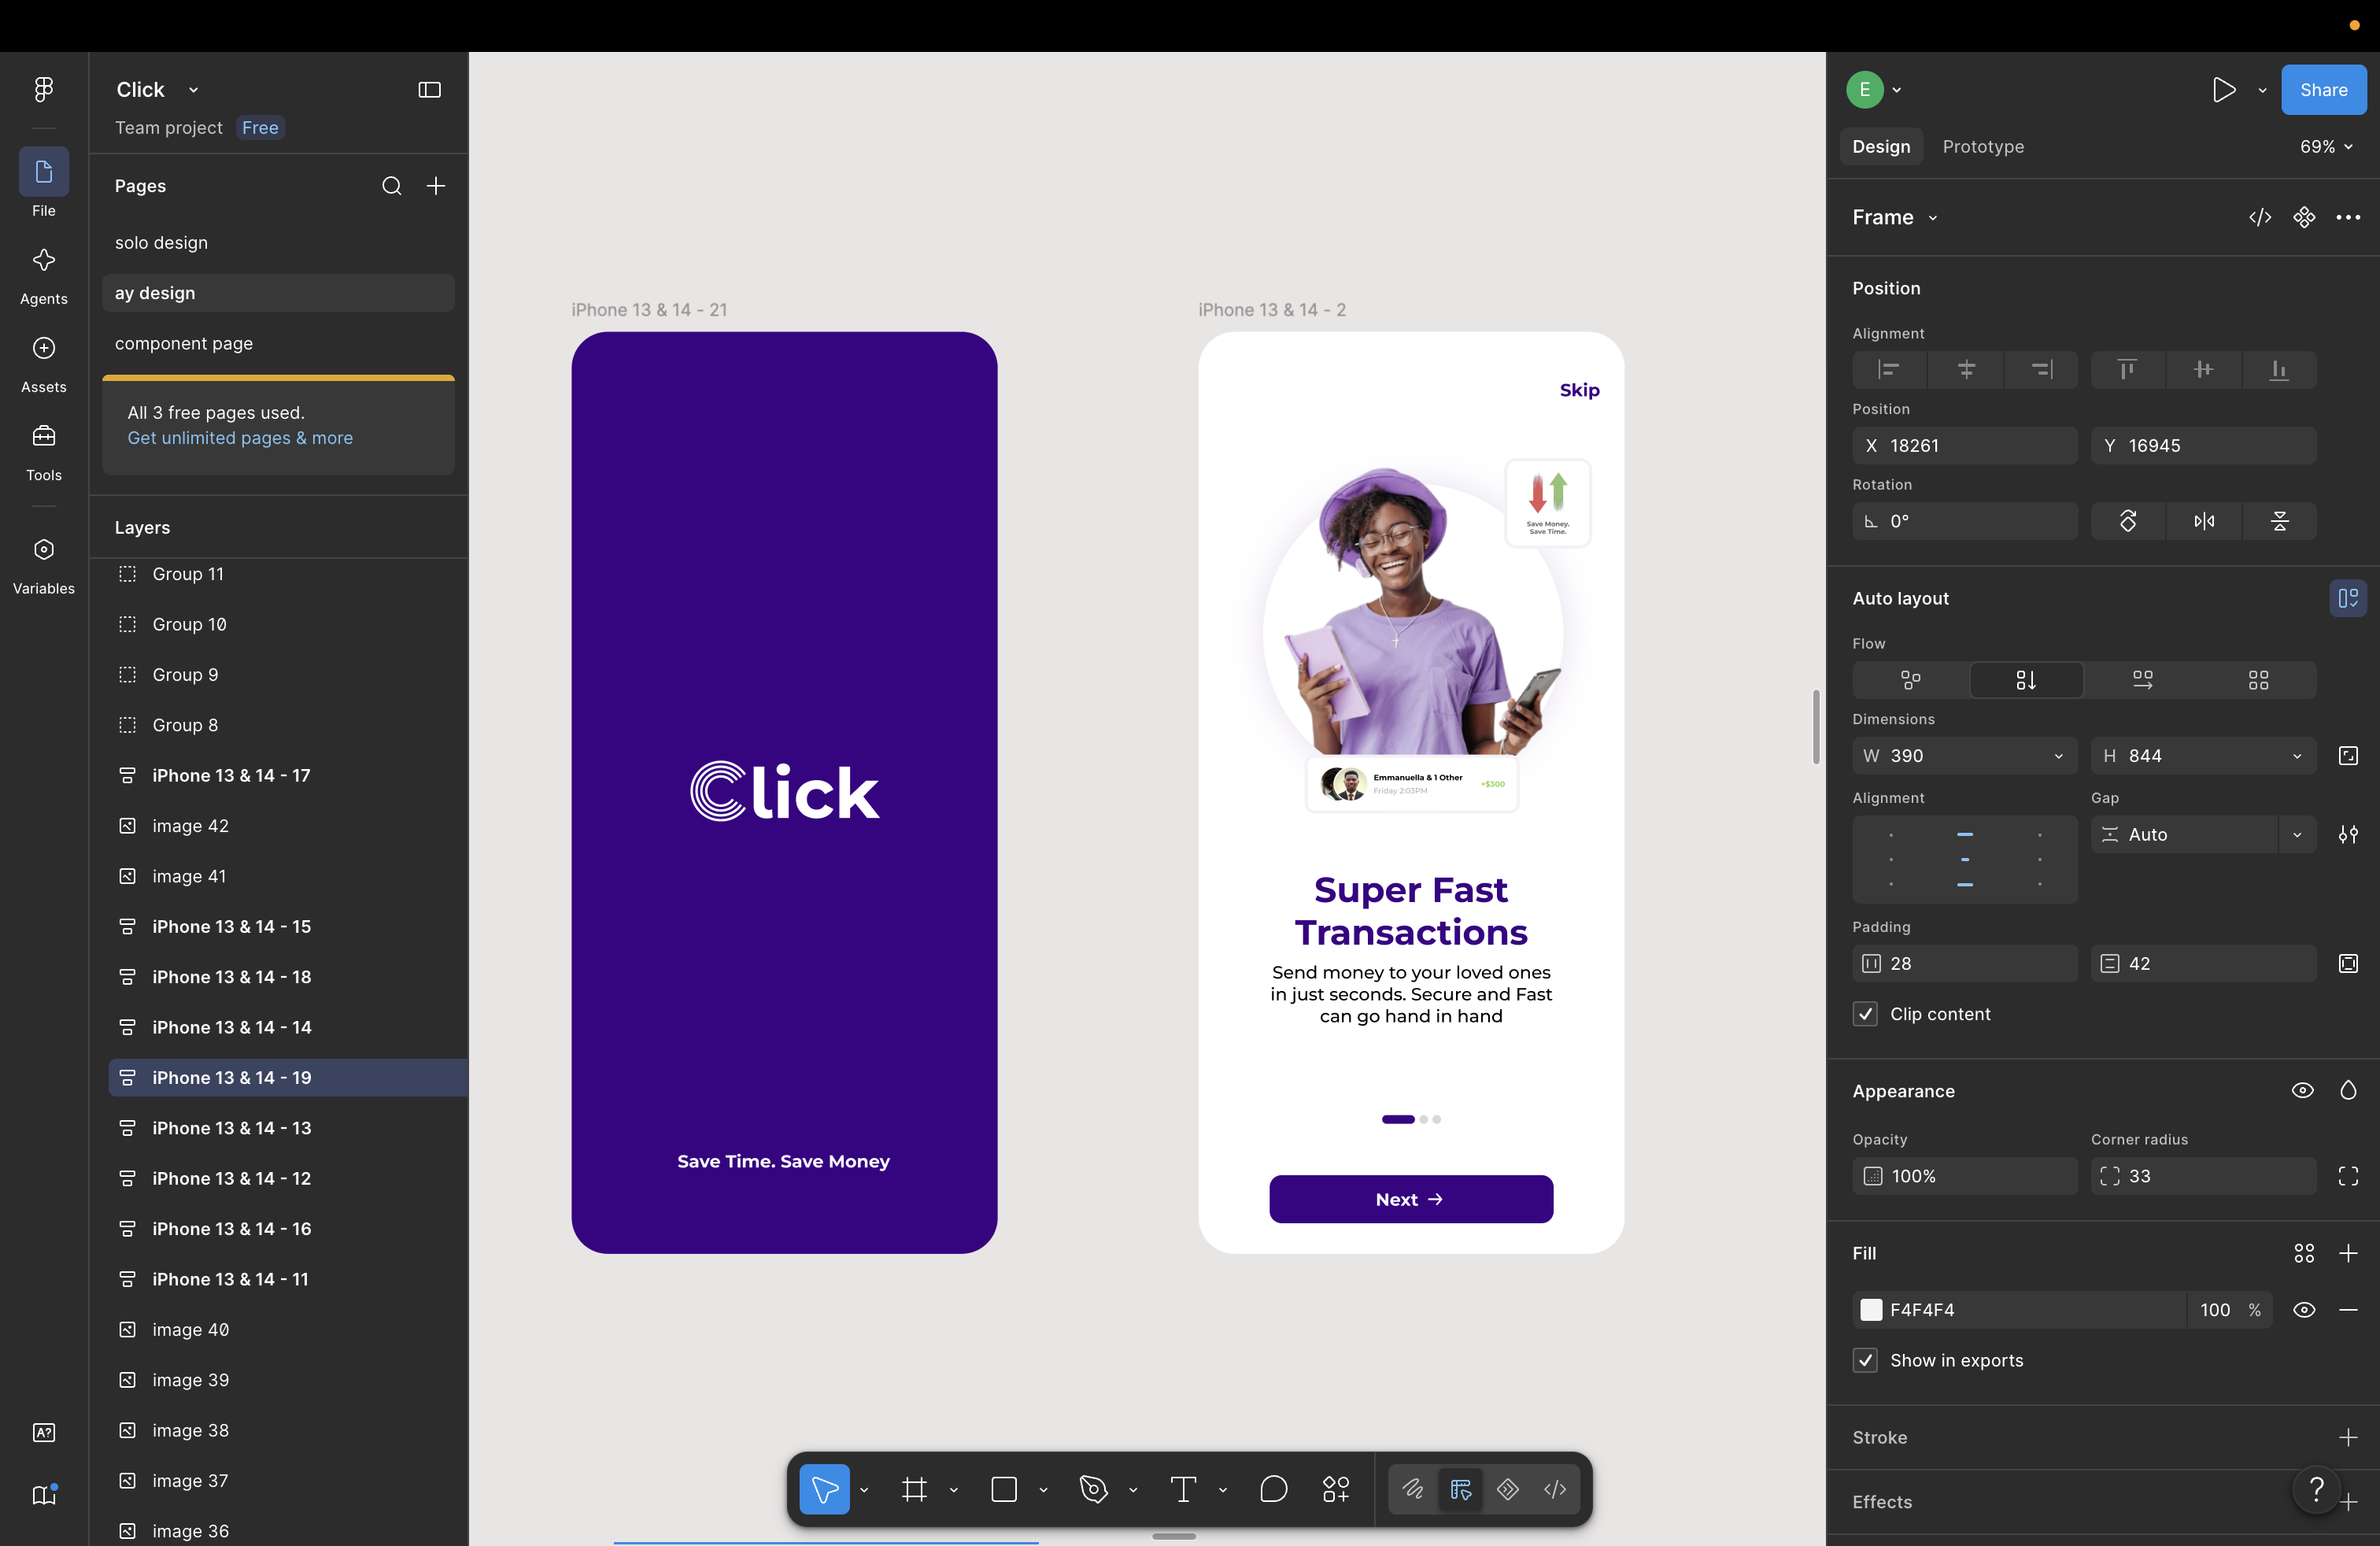Open the Gap Auto dropdown chevron
Screen dimensions: 2380x1546
(2297, 835)
